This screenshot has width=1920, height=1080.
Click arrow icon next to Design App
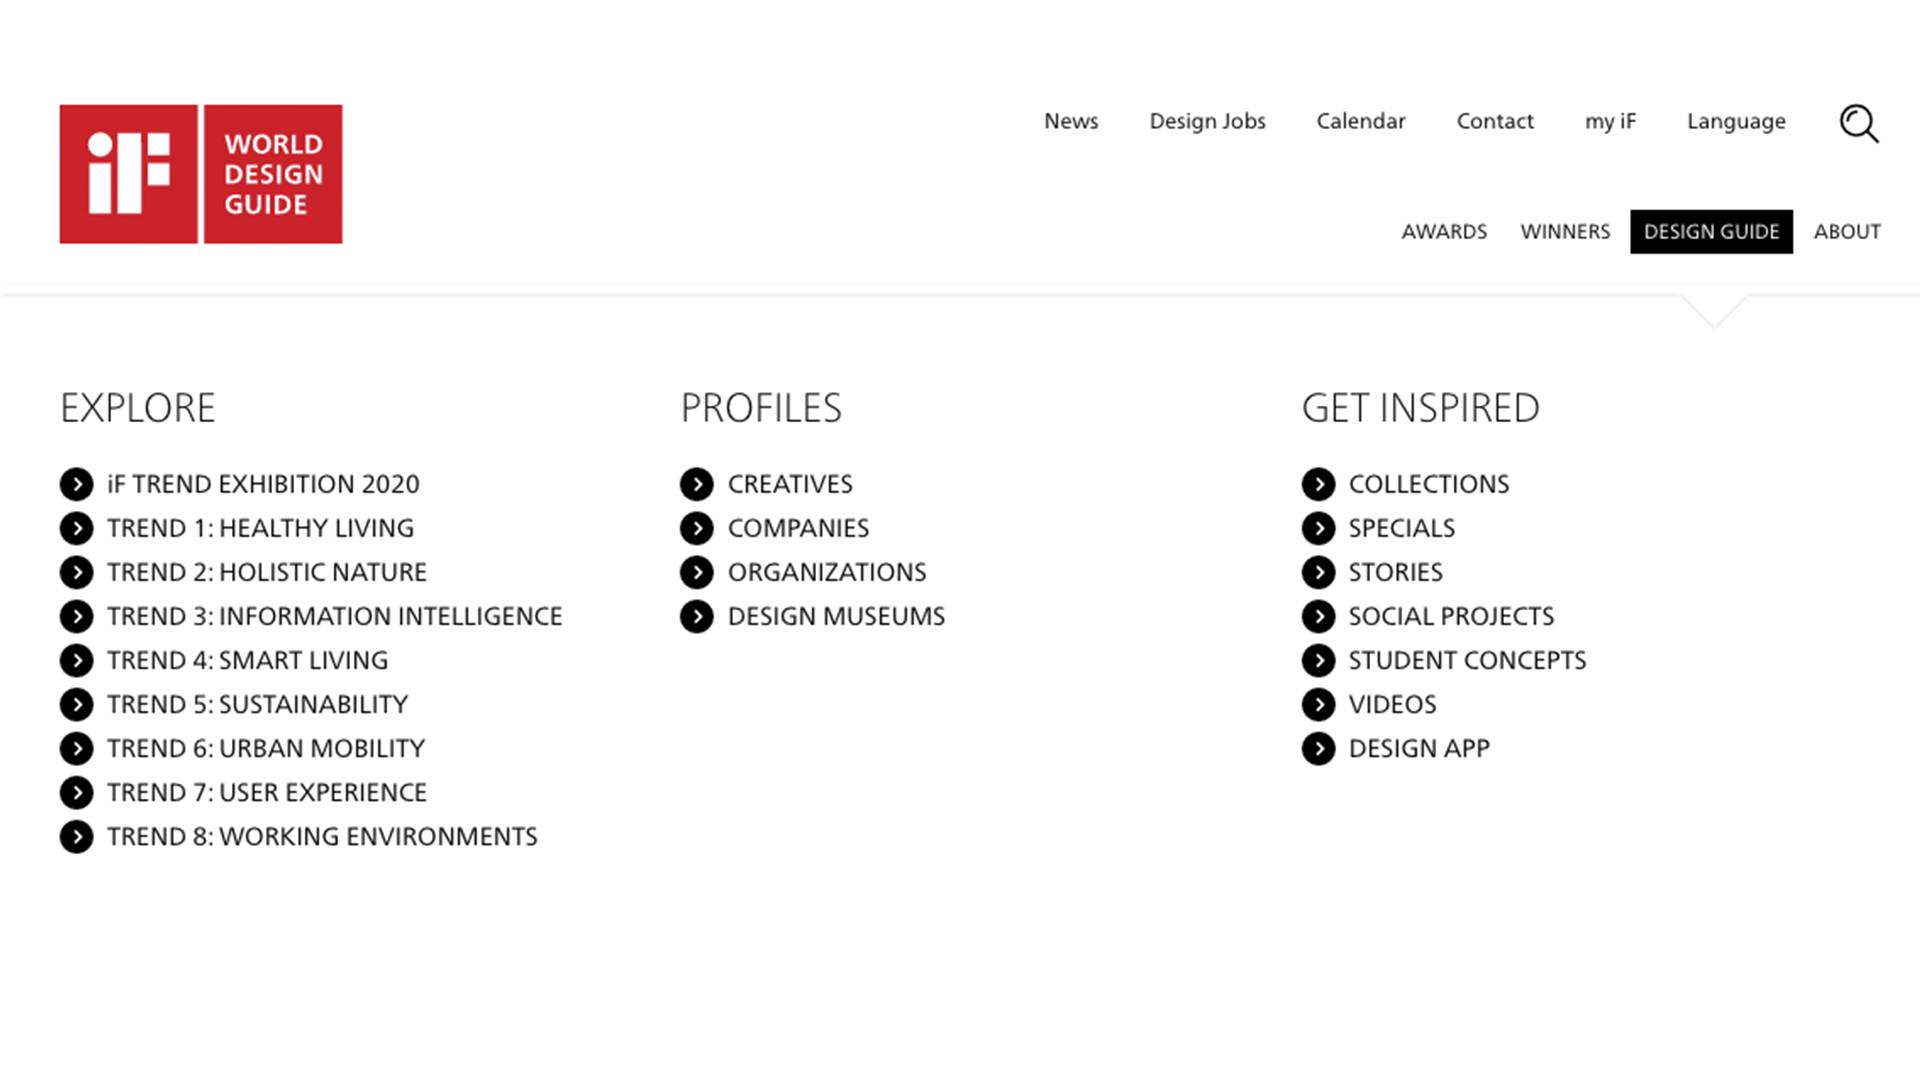point(1318,748)
